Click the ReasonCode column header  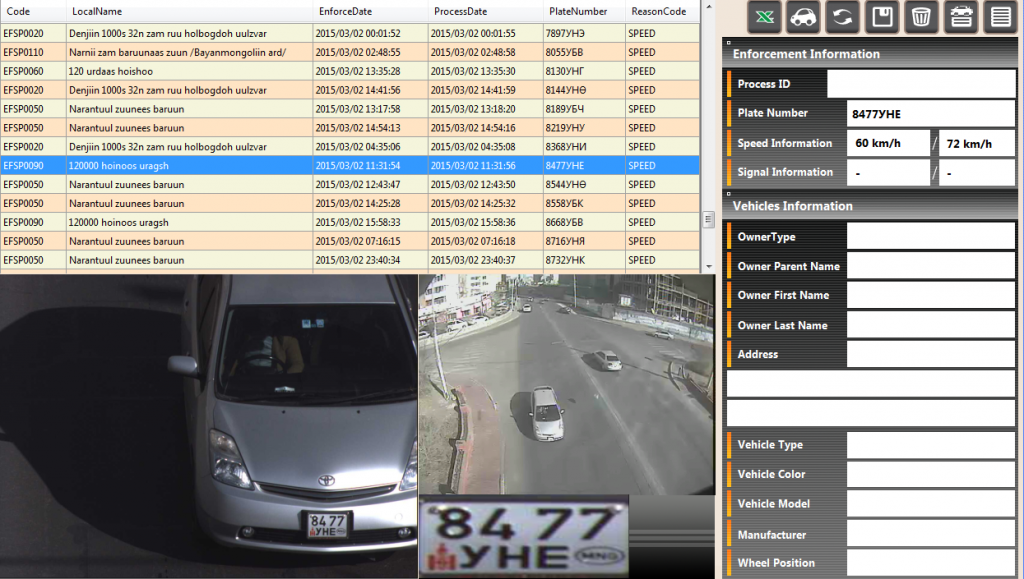pyautogui.click(x=660, y=11)
